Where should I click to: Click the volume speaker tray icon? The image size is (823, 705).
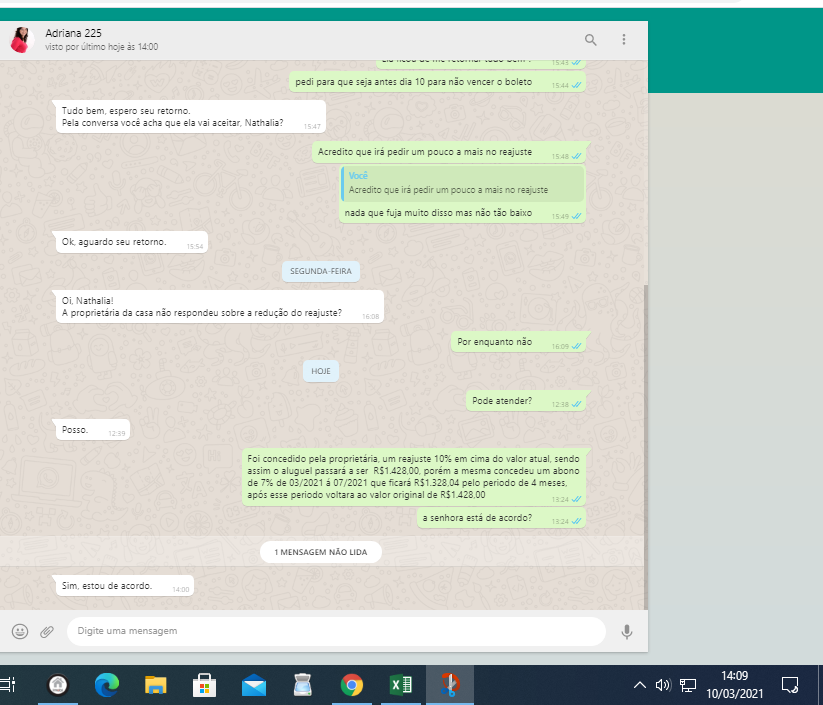(663, 685)
